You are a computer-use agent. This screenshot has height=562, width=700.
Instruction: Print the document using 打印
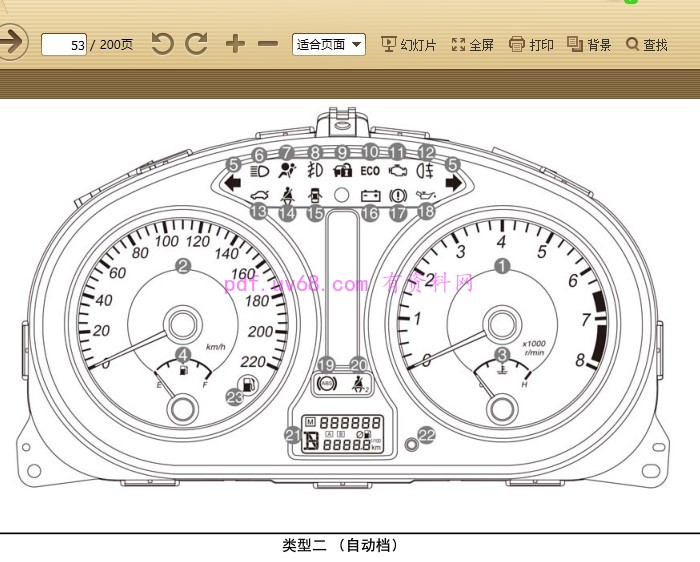531,44
